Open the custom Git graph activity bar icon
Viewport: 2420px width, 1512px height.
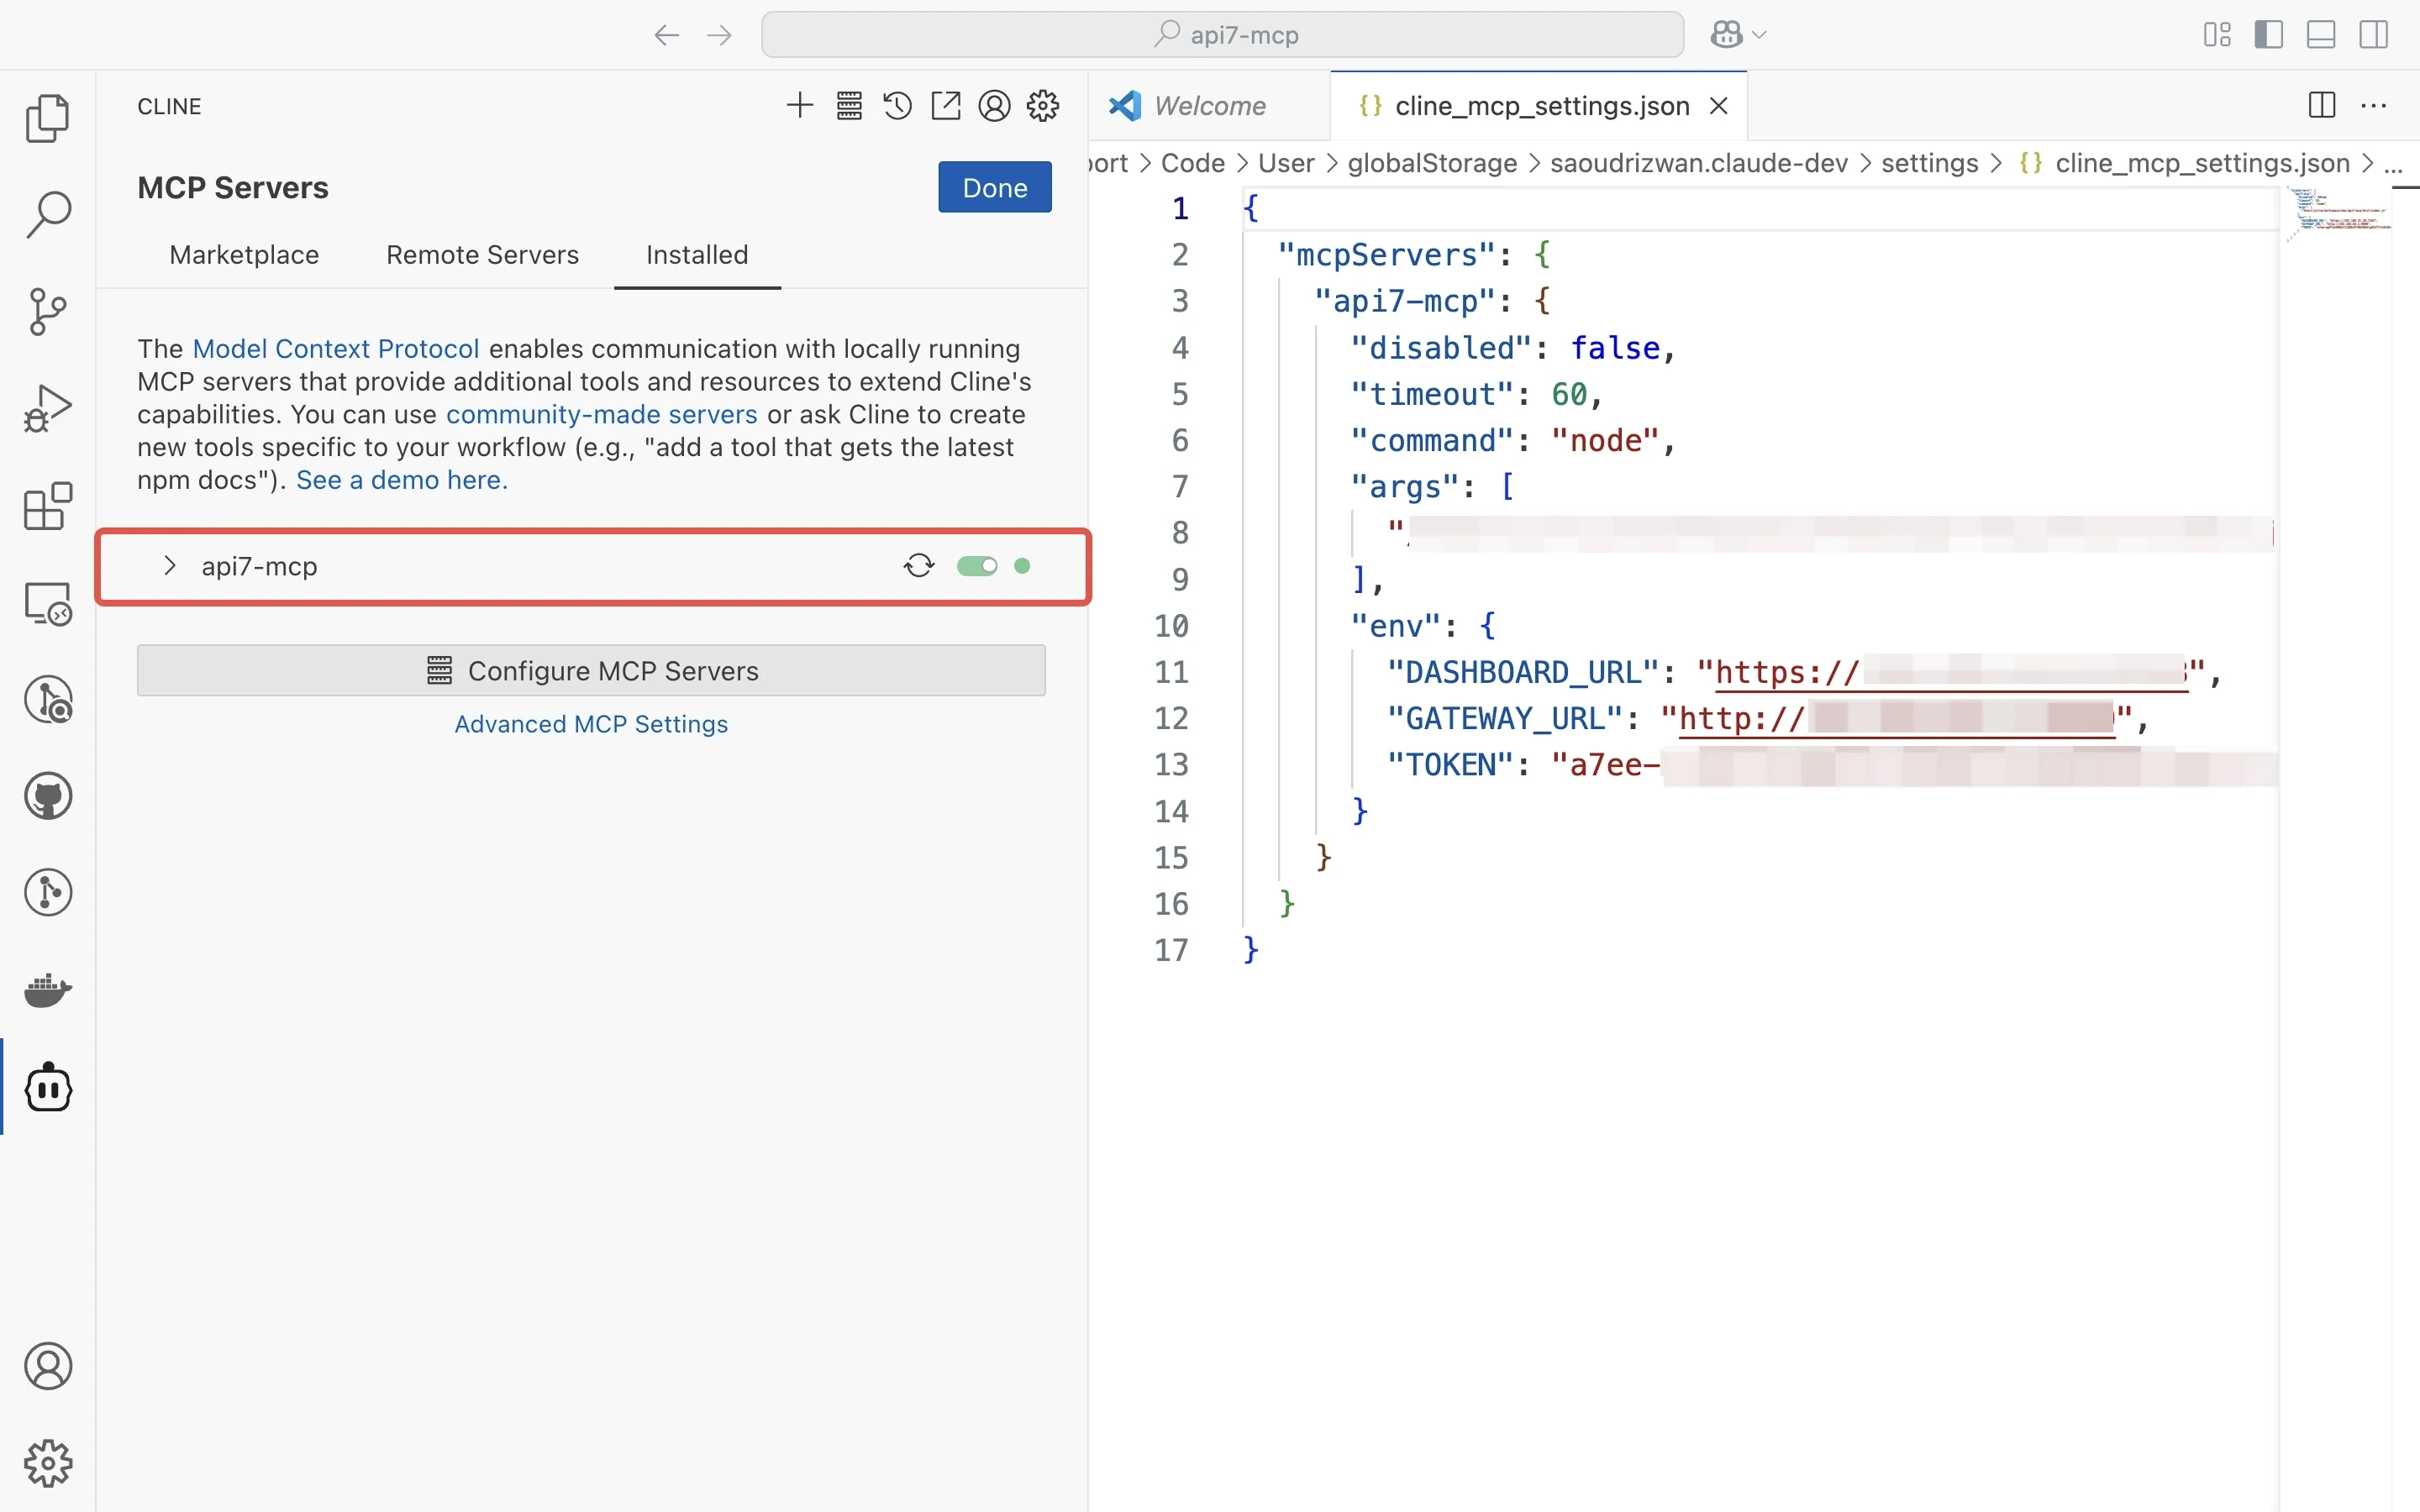point(47,893)
